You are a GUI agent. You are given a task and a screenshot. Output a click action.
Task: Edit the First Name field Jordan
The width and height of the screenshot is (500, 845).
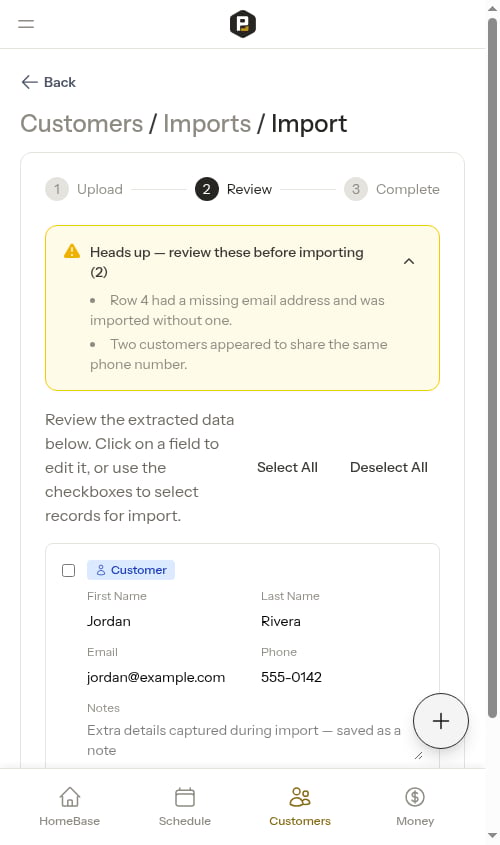pyautogui.click(x=109, y=621)
